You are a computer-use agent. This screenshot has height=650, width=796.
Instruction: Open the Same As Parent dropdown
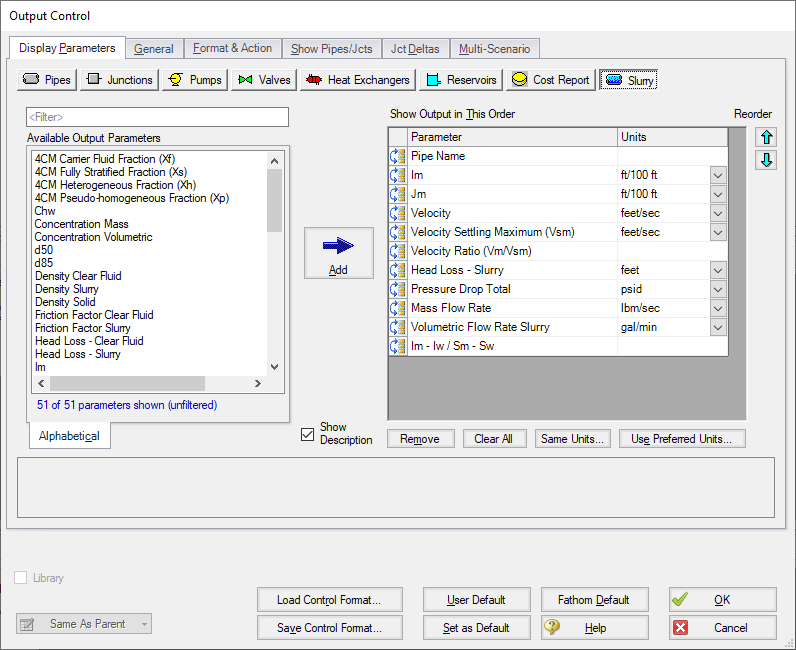pos(85,624)
